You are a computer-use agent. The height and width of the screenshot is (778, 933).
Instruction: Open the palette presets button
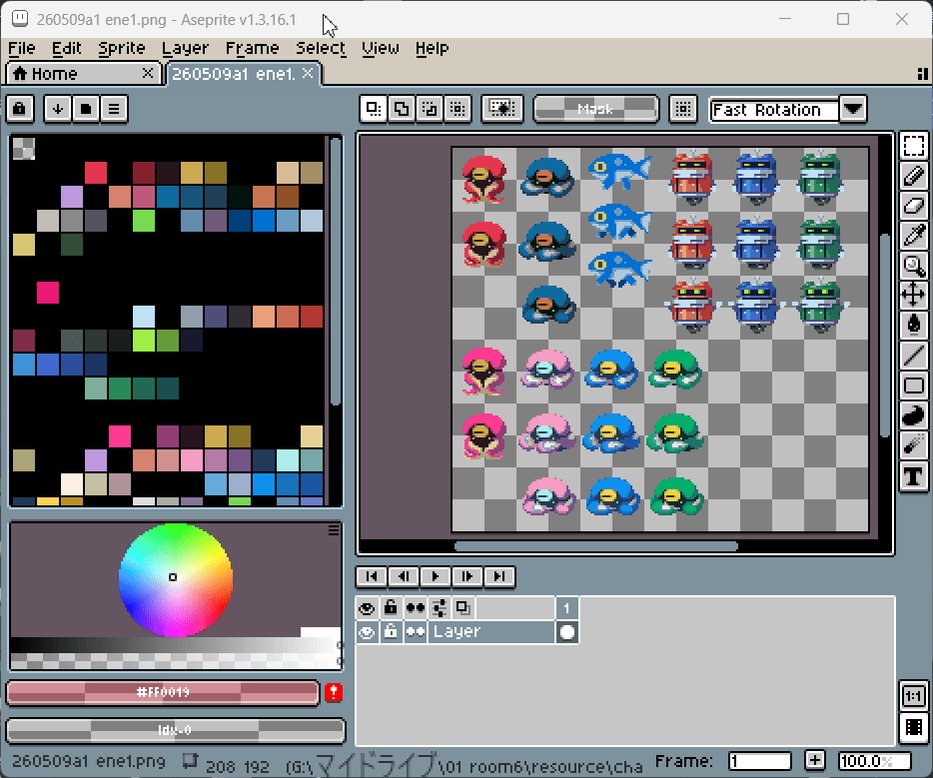[86, 109]
